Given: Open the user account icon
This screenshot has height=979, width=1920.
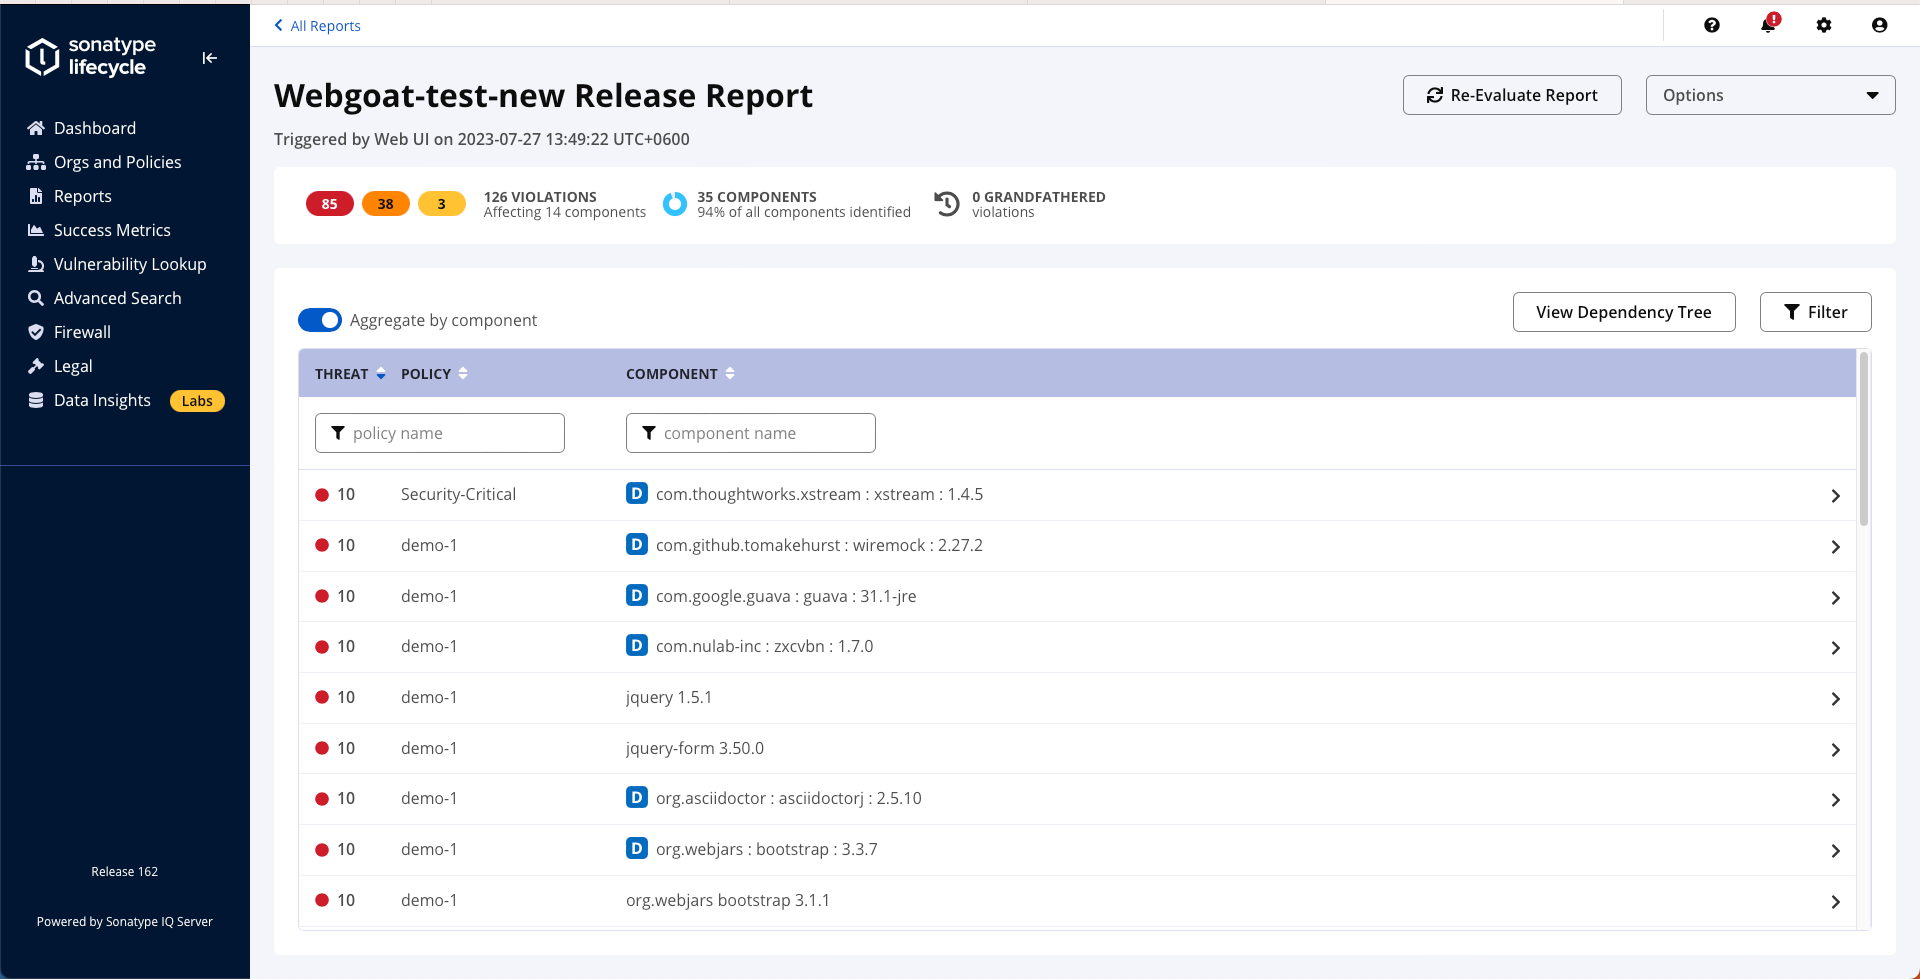Looking at the screenshot, I should (1879, 25).
